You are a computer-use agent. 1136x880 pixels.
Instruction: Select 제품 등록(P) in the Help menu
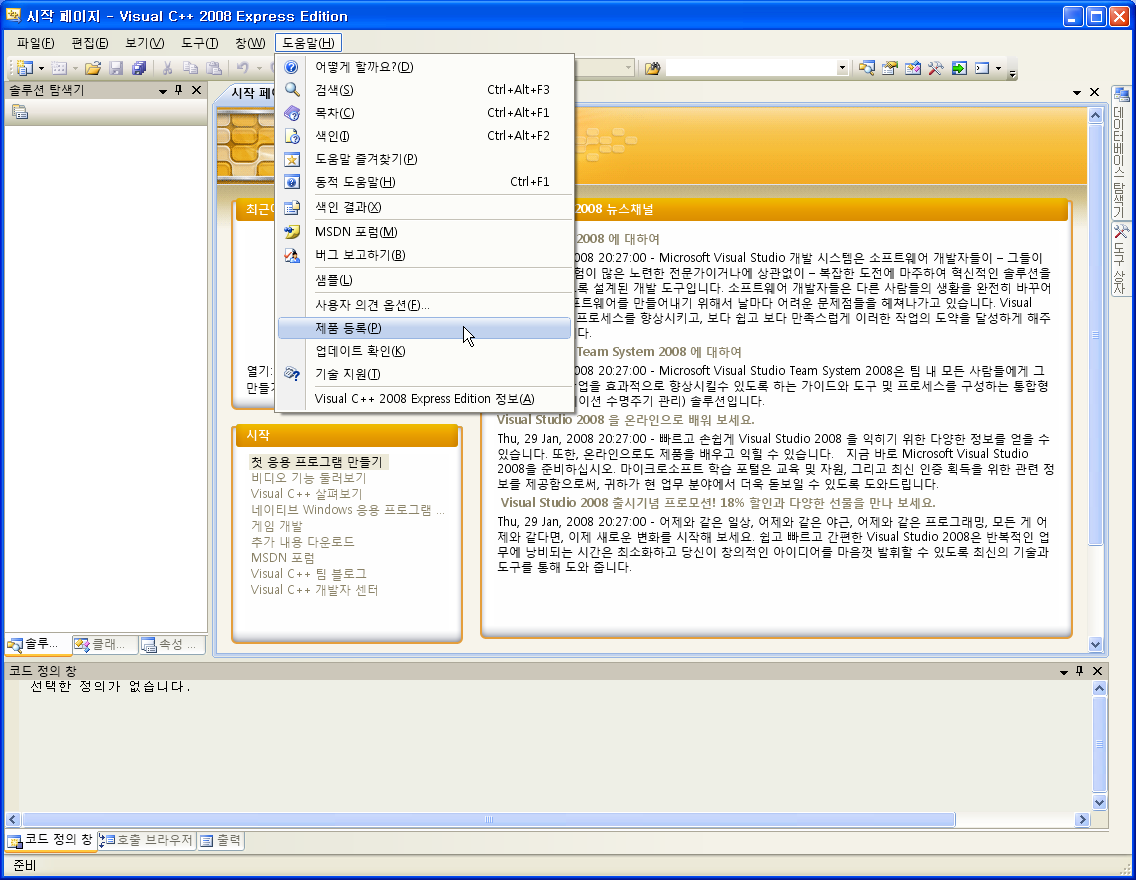point(424,328)
